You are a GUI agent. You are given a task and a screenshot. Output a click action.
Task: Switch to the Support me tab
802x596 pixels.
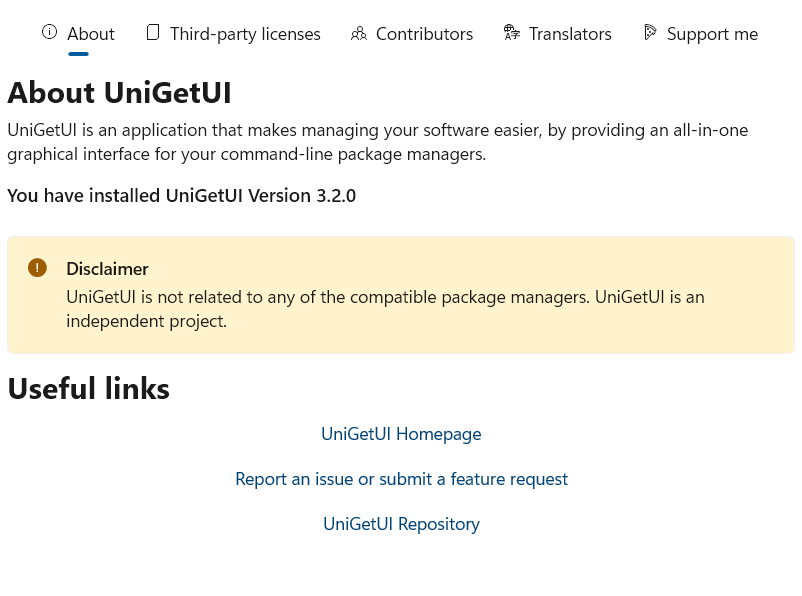[712, 33]
